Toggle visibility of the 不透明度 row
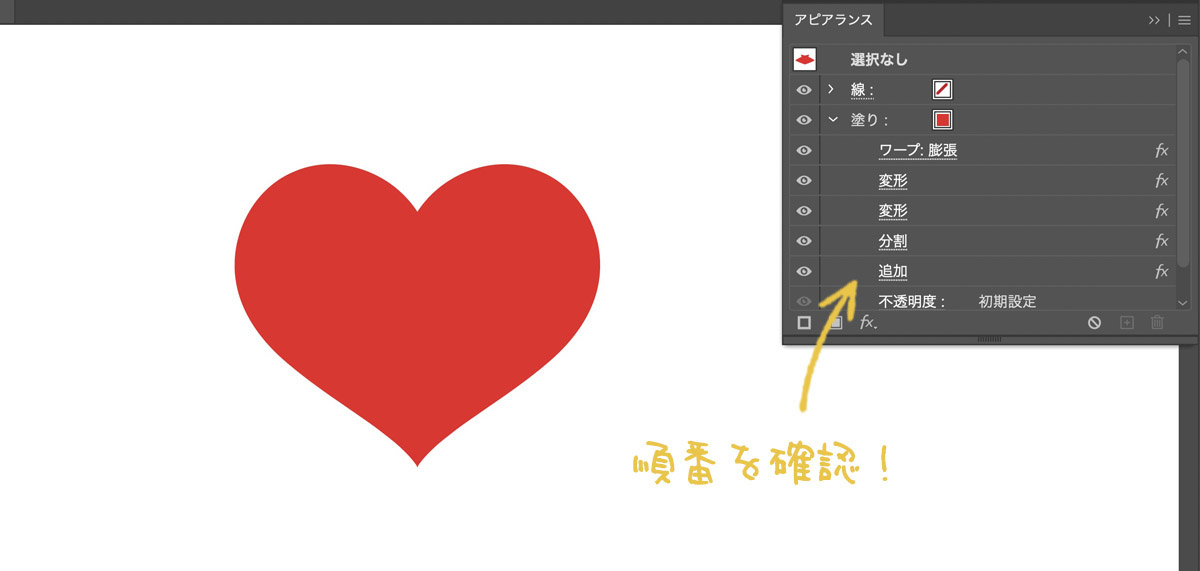 804,301
